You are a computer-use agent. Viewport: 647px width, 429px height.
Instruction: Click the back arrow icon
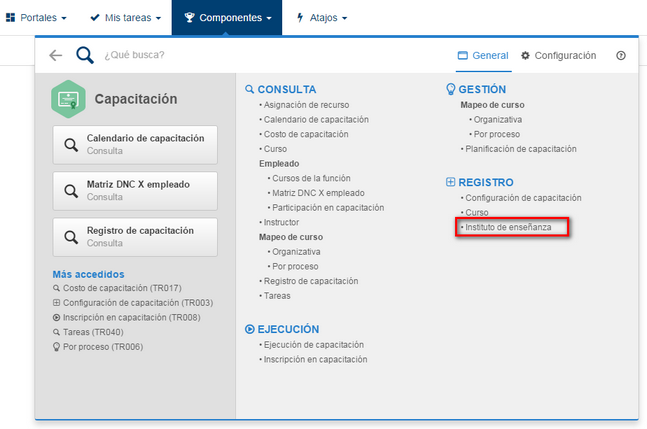click(x=56, y=55)
